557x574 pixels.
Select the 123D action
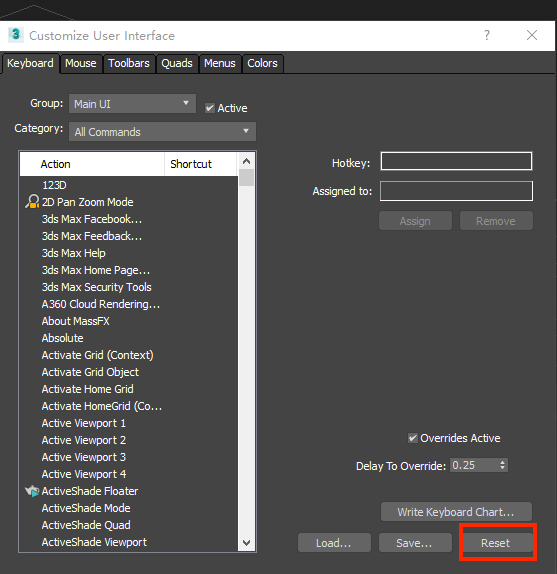54,185
